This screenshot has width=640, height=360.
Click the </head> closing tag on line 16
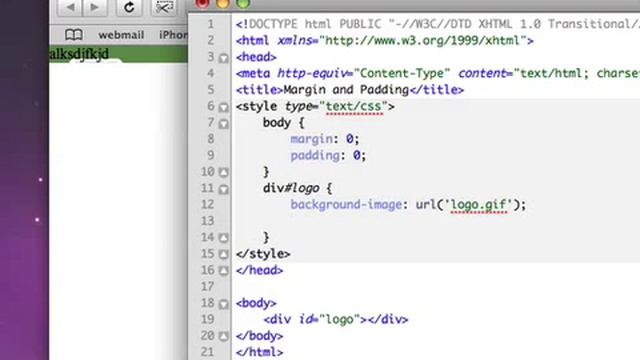point(259,270)
